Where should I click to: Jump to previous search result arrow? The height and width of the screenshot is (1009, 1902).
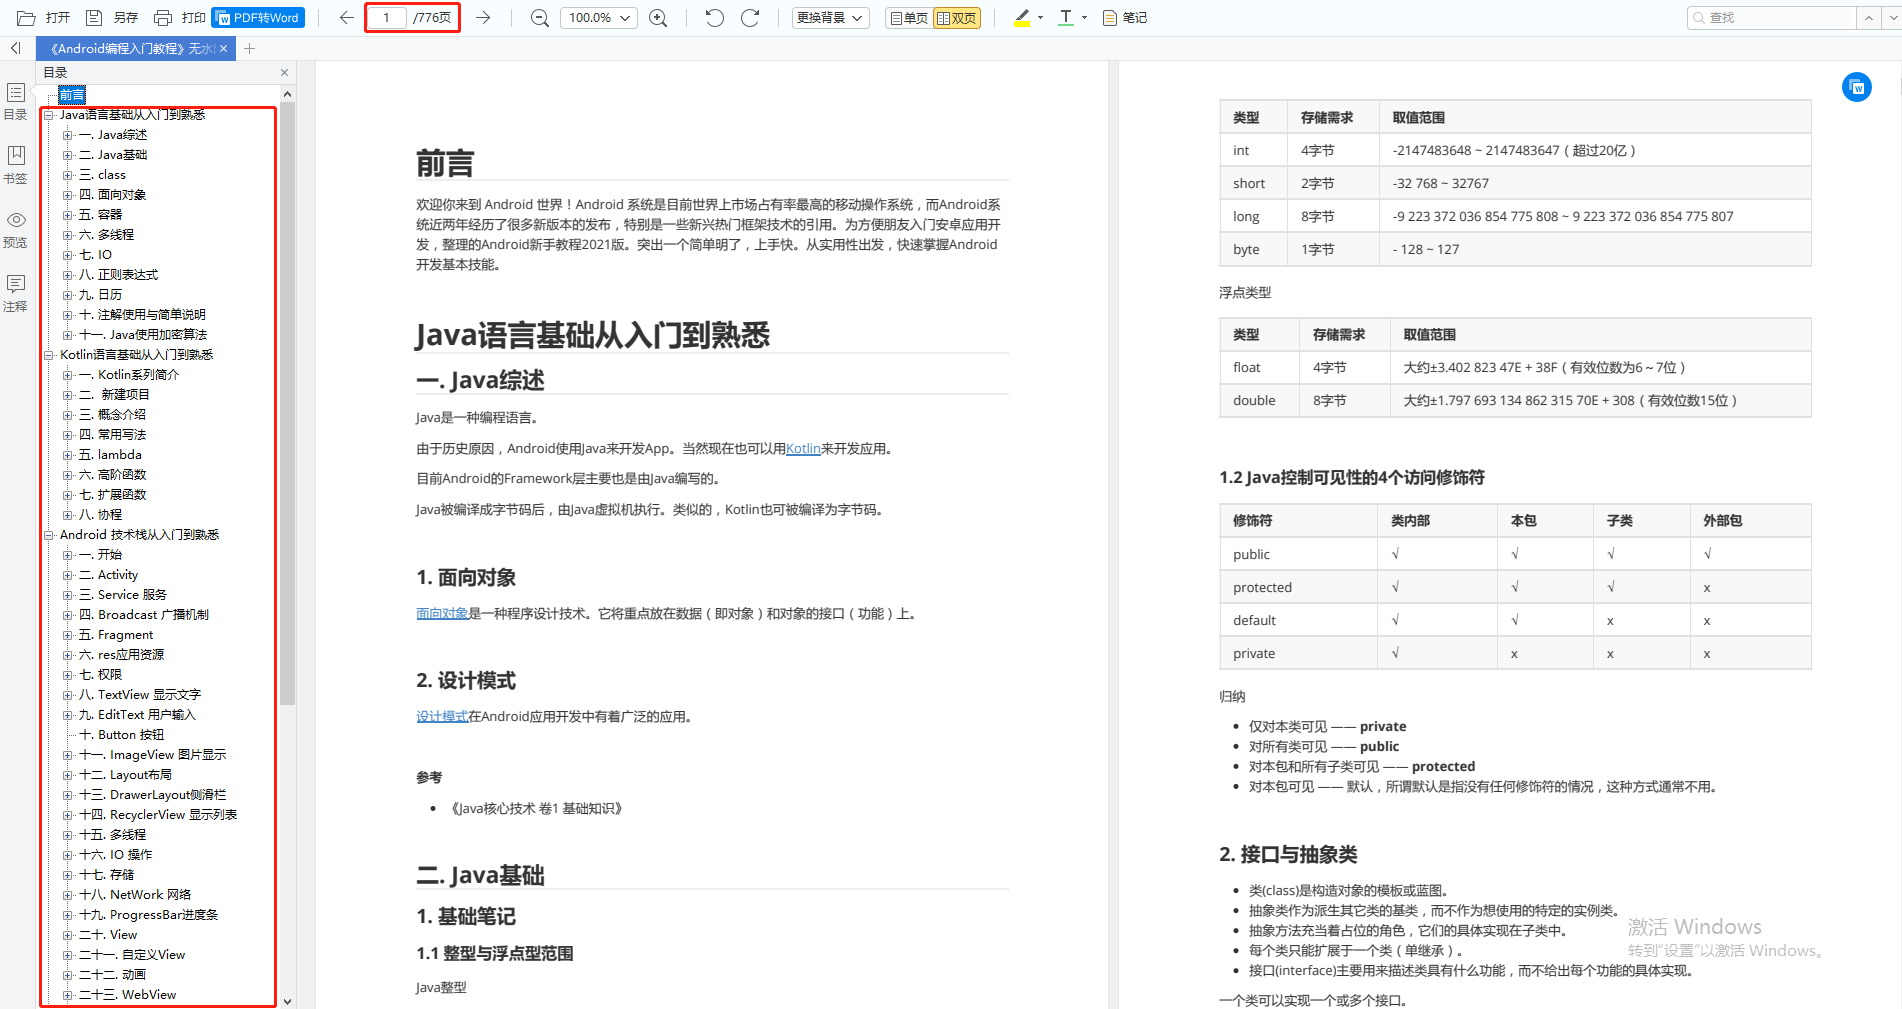1868,18
